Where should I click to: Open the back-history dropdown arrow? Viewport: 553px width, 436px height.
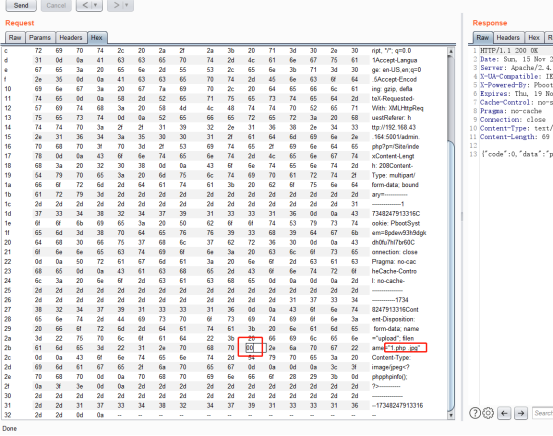point(96,5)
